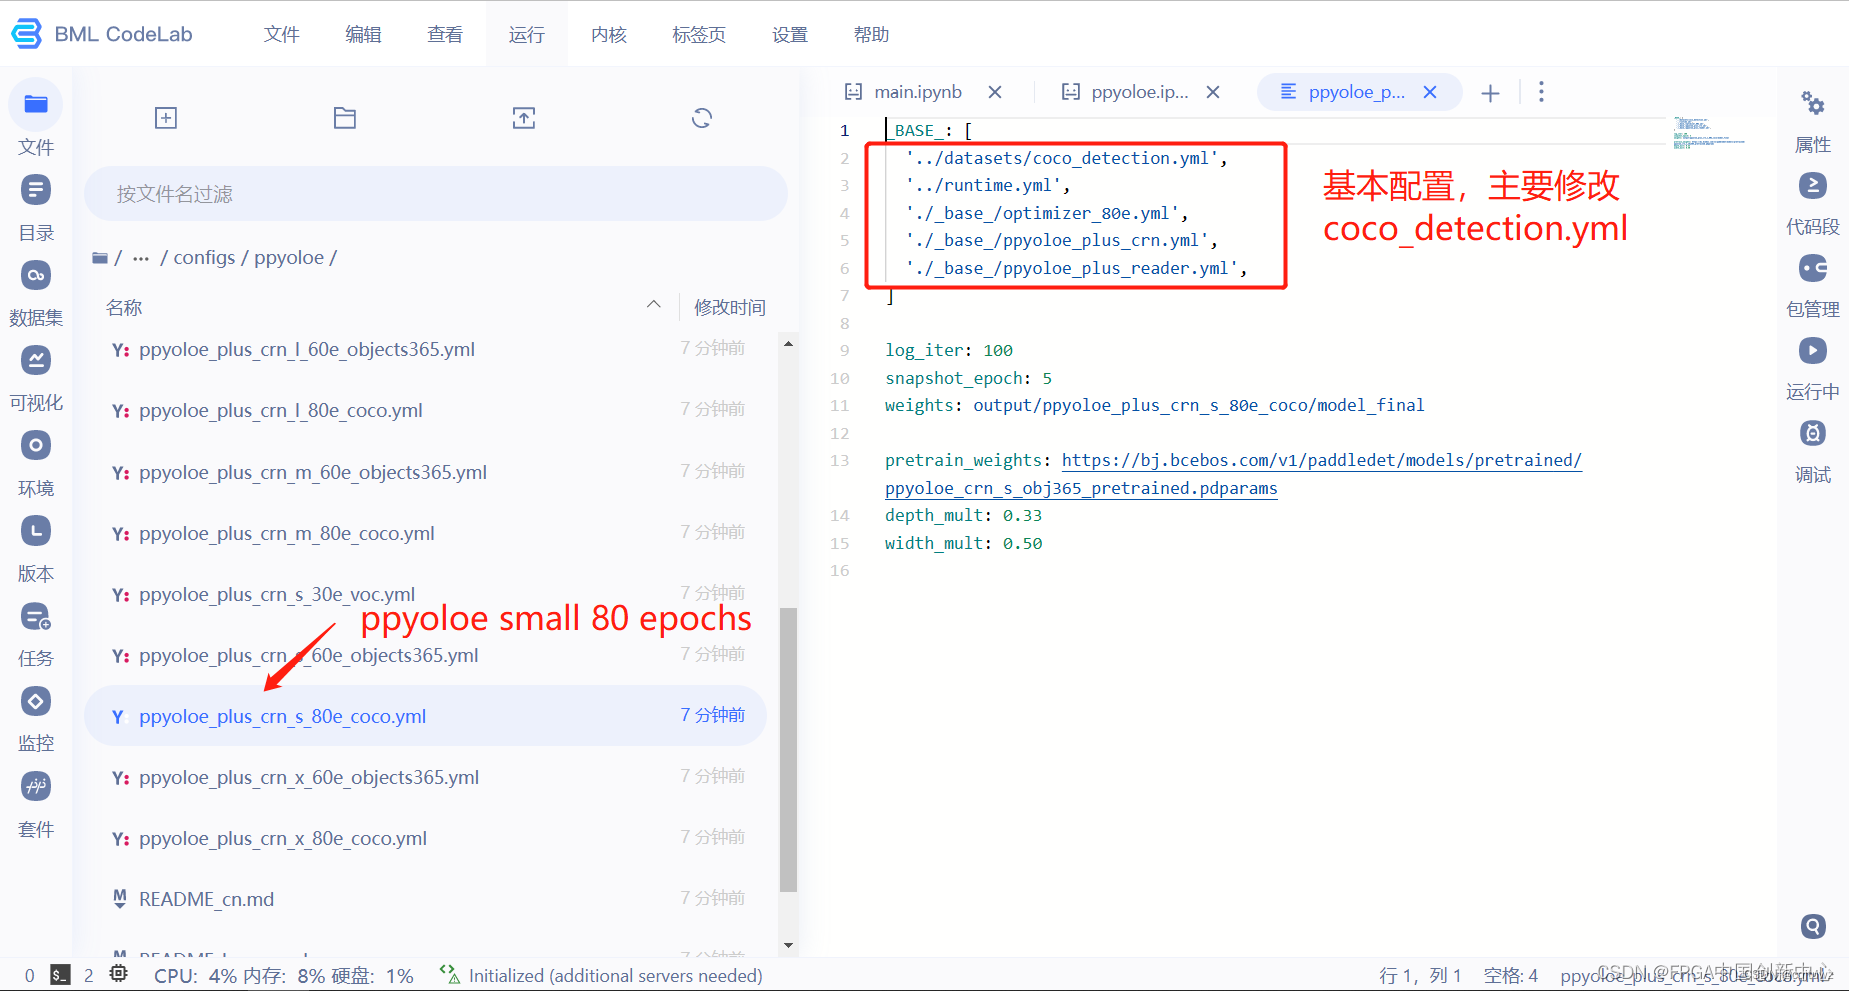This screenshot has width=1849, height=991.
Task: Expand the breadcrumb ellipsis path
Action: click(x=141, y=258)
